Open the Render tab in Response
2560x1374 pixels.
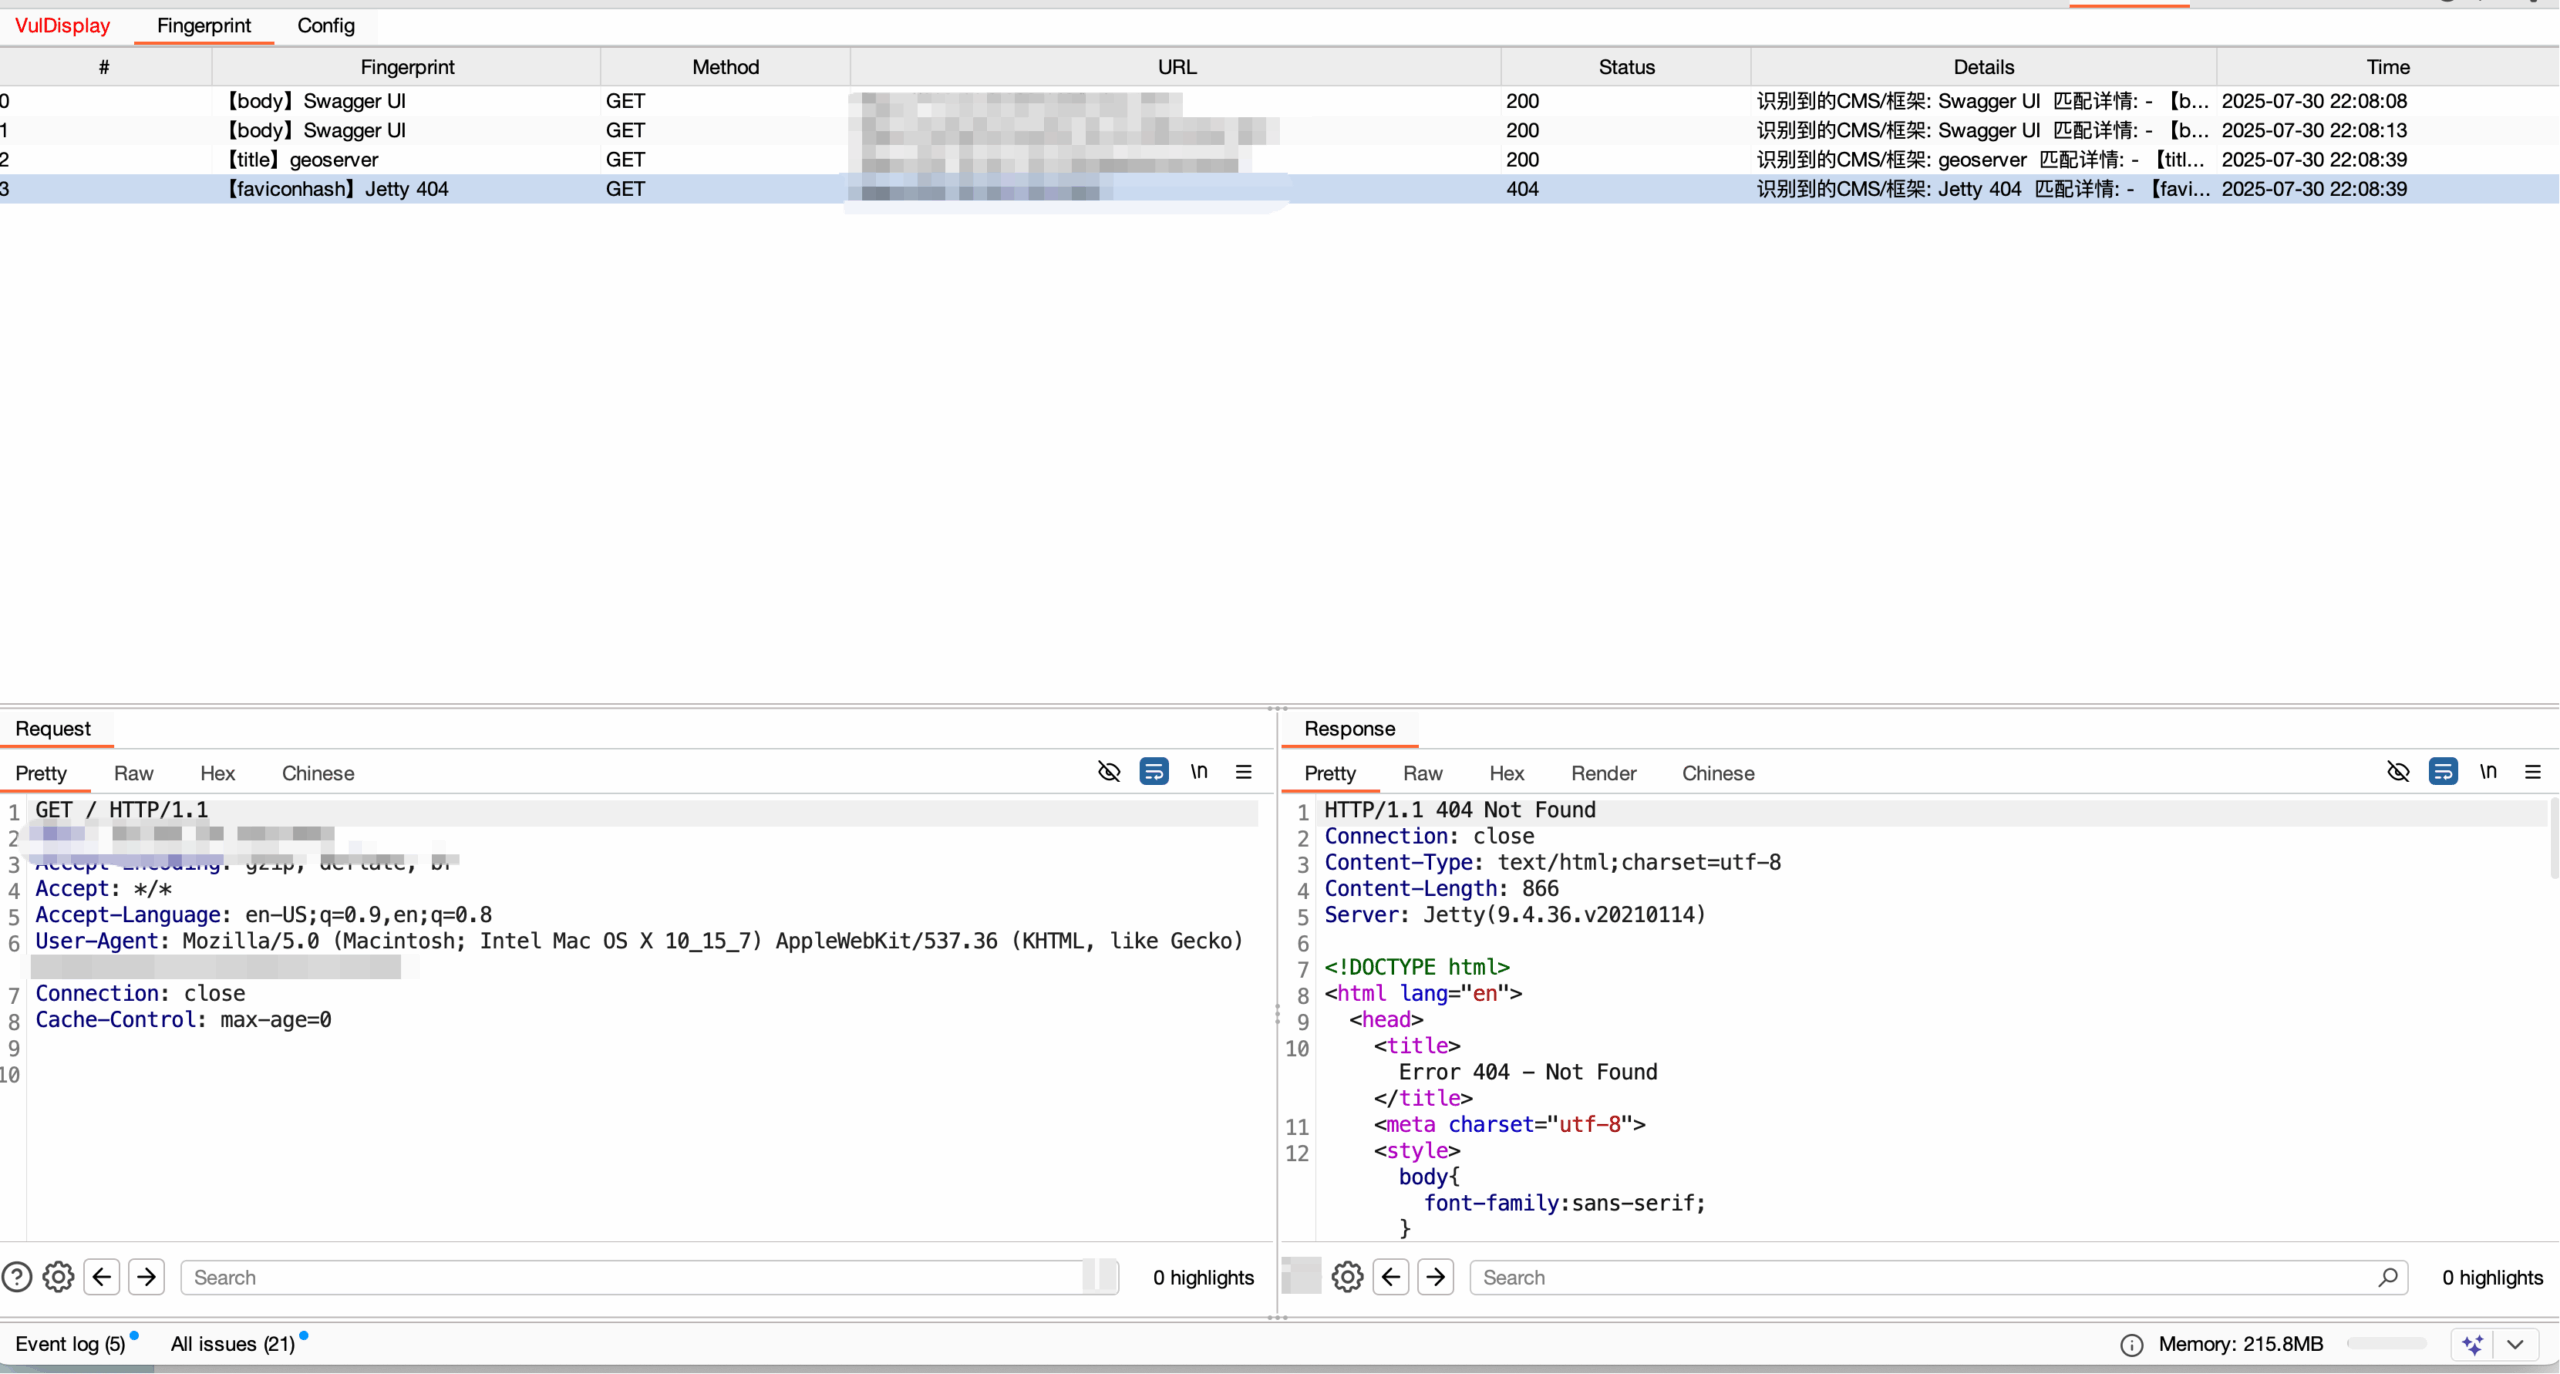point(1603,773)
